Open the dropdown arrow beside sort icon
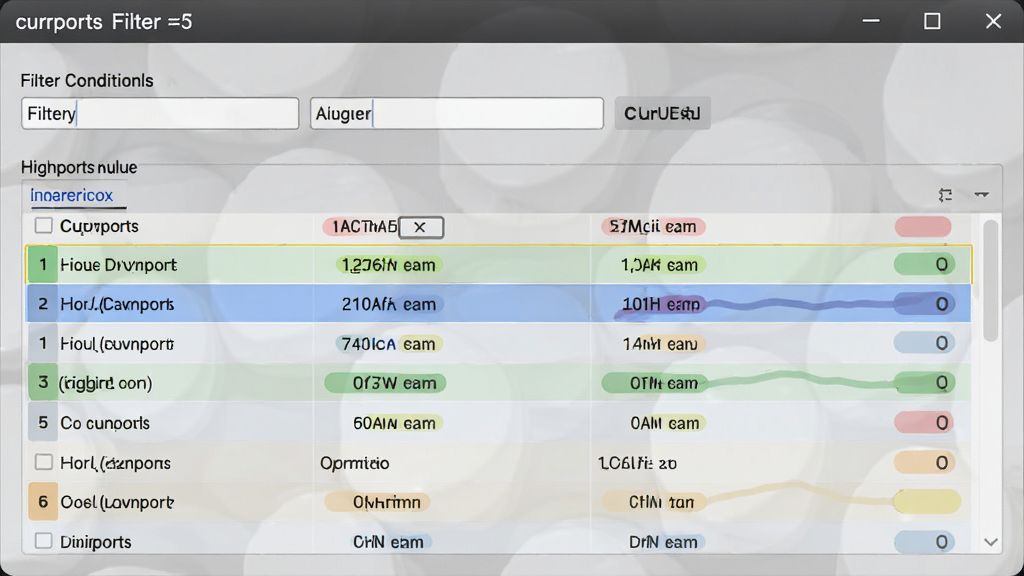1024x576 pixels. [982, 195]
